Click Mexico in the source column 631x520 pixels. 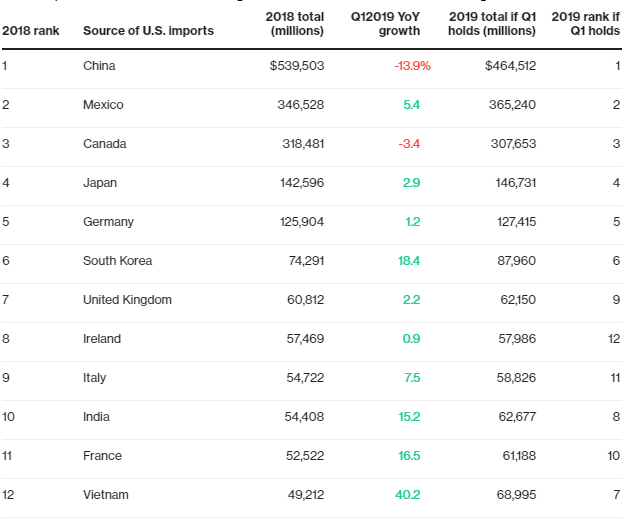pos(104,105)
